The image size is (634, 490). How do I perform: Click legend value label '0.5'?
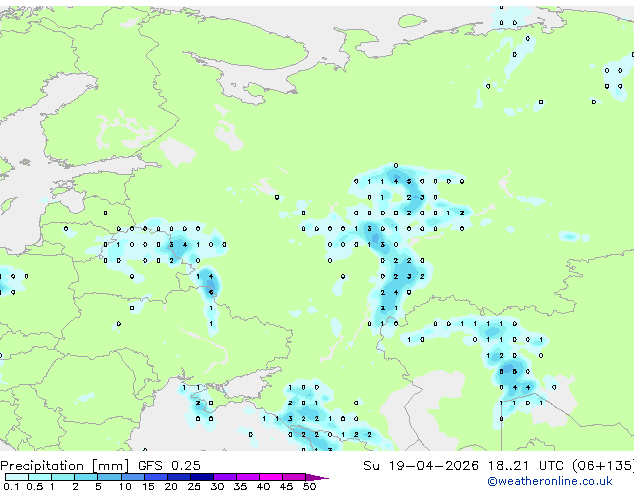[x=35, y=486]
